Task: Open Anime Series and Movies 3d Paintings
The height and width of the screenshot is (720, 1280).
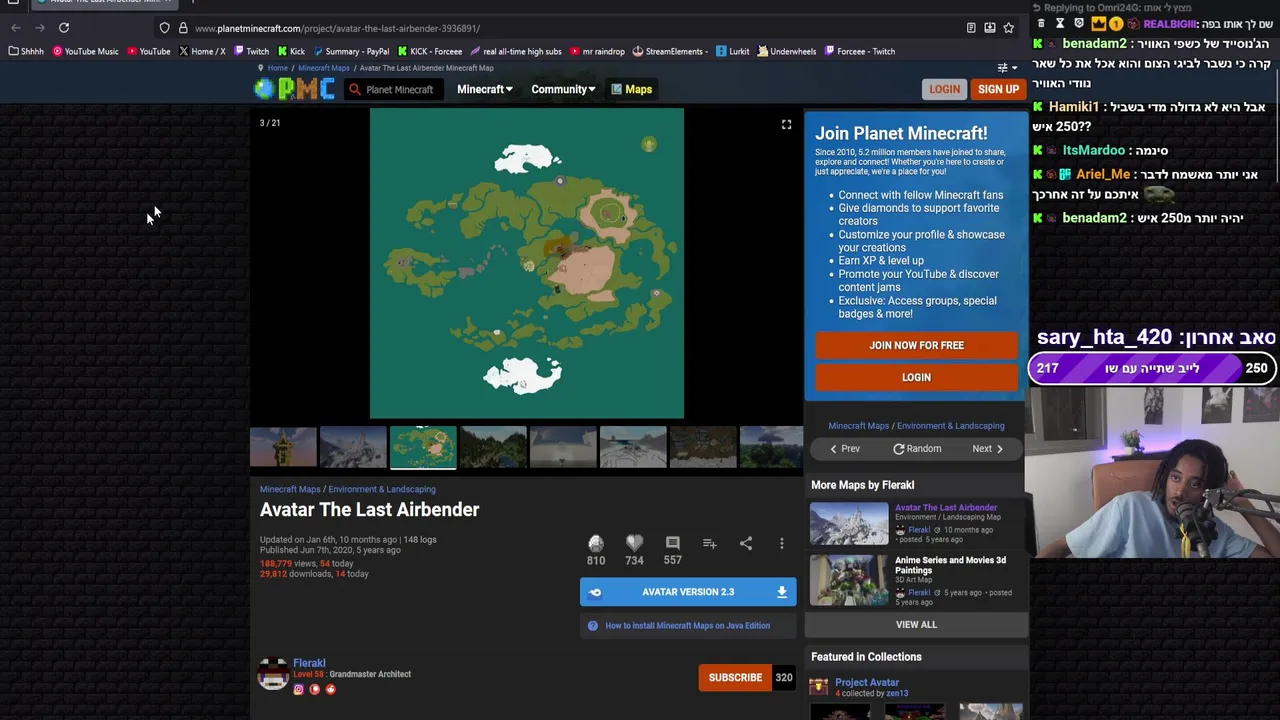Action: coord(951,565)
